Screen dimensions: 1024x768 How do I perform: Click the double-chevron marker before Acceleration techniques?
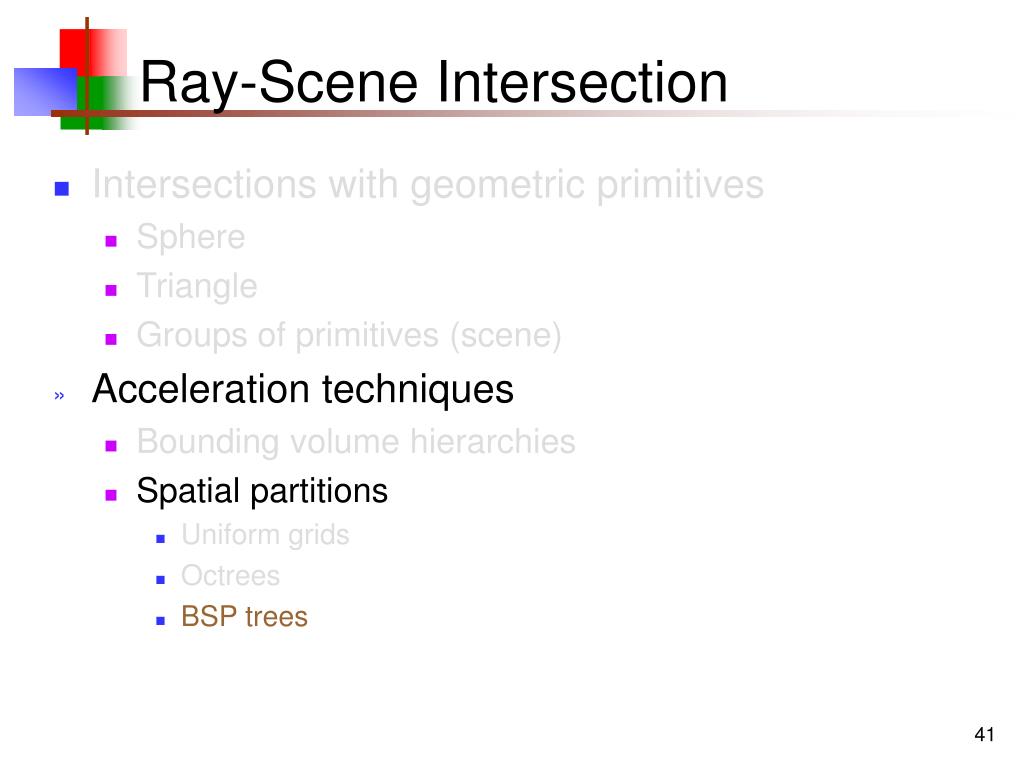click(59, 395)
